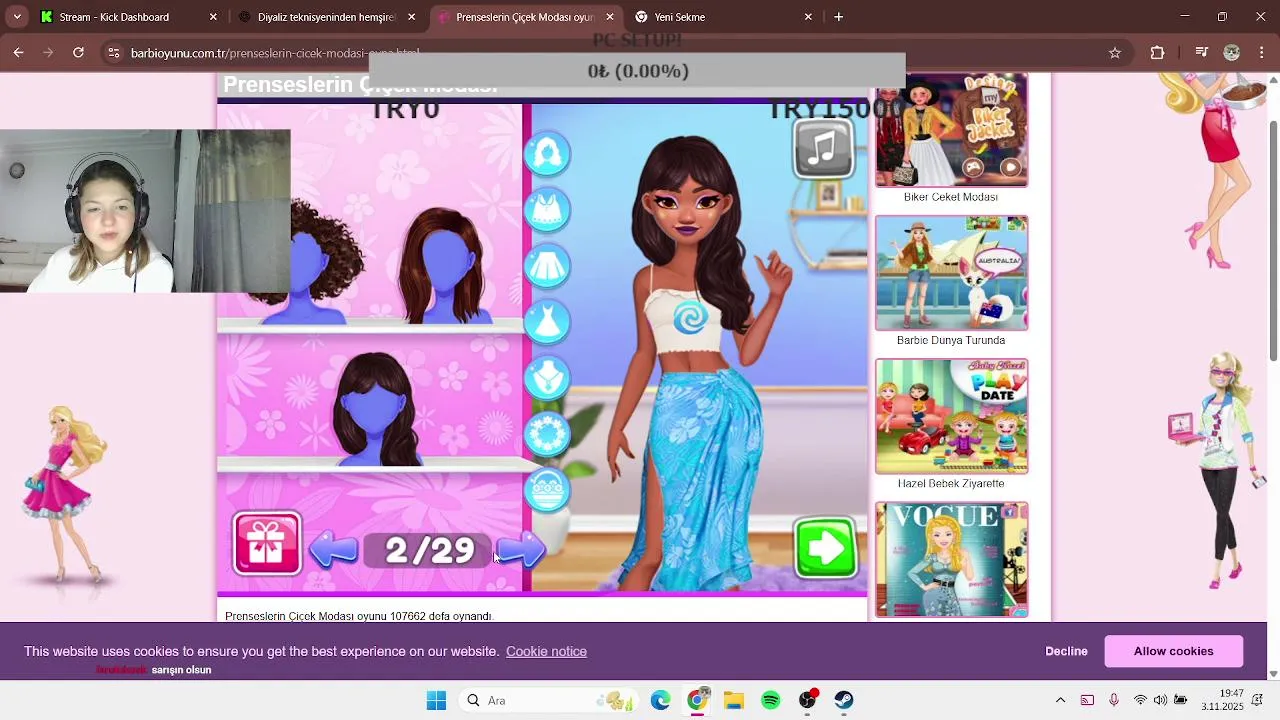Select the hairstyle category icon
The width and height of the screenshot is (1280, 720).
(547, 153)
